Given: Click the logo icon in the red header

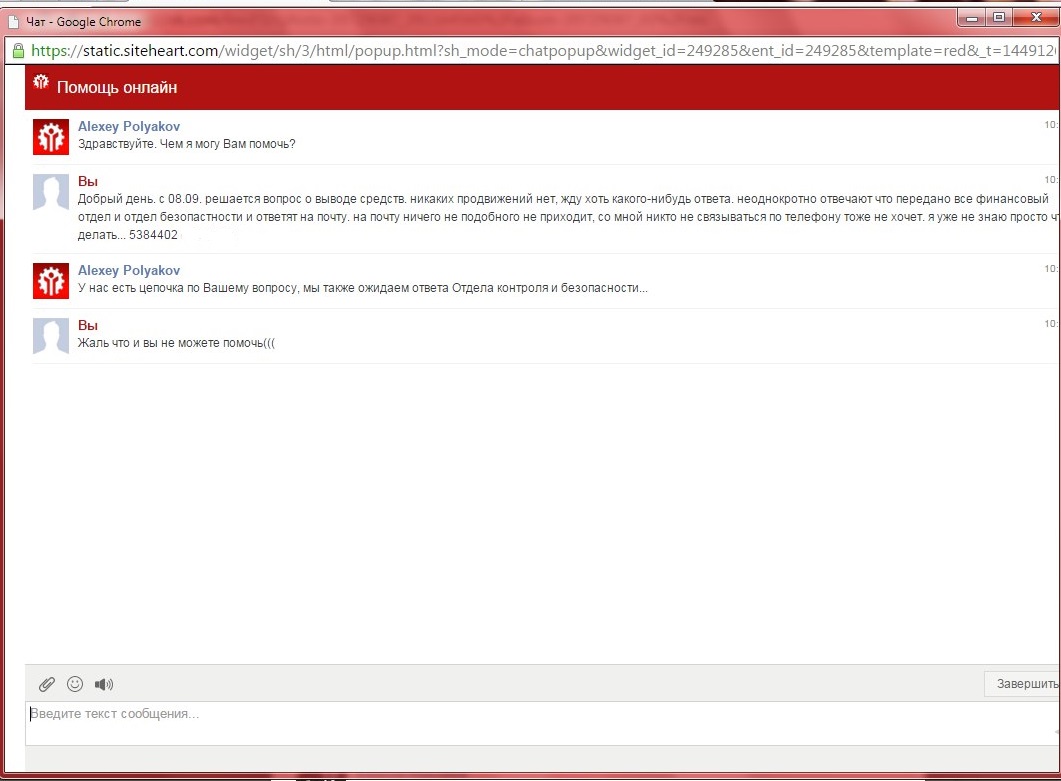Looking at the screenshot, I should (41, 84).
